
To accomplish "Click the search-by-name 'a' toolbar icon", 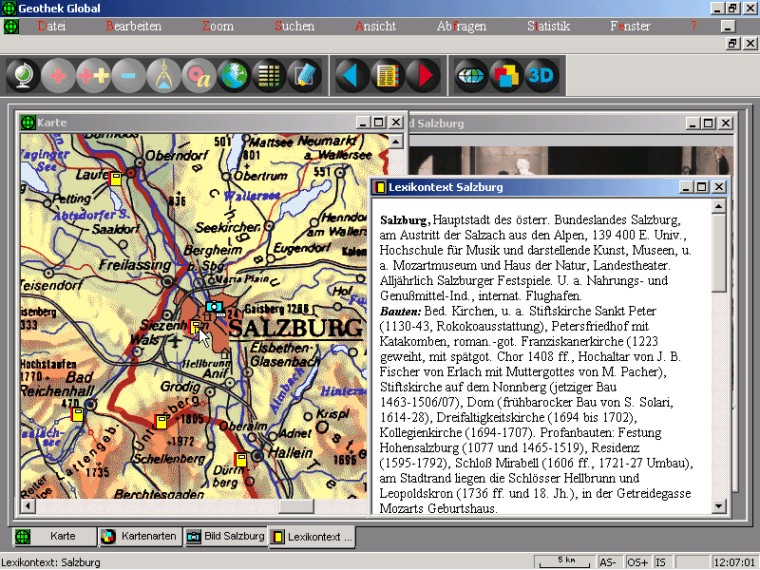I will (x=199, y=76).
